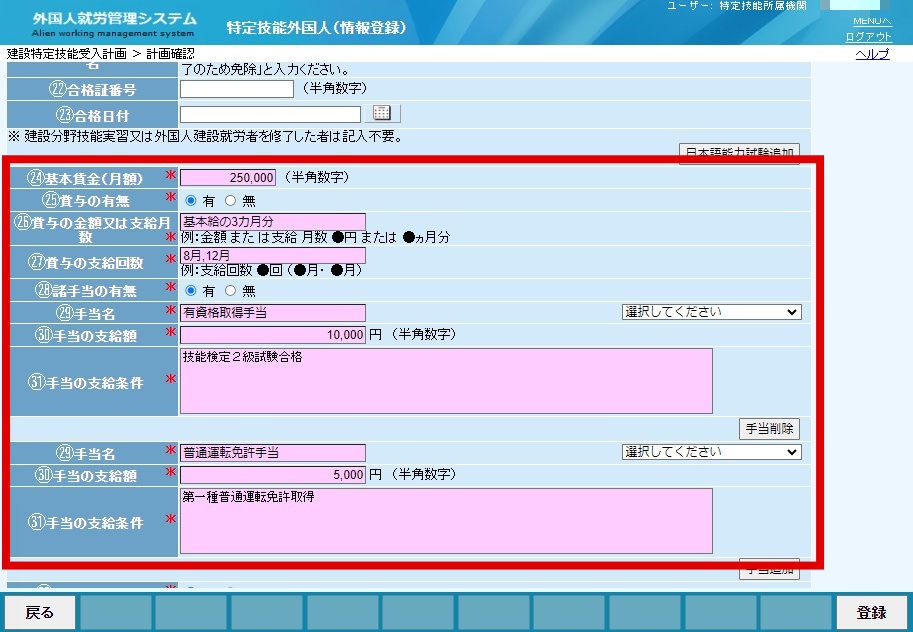
Task: Click the 合格証番号 input field
Action: 237,89
